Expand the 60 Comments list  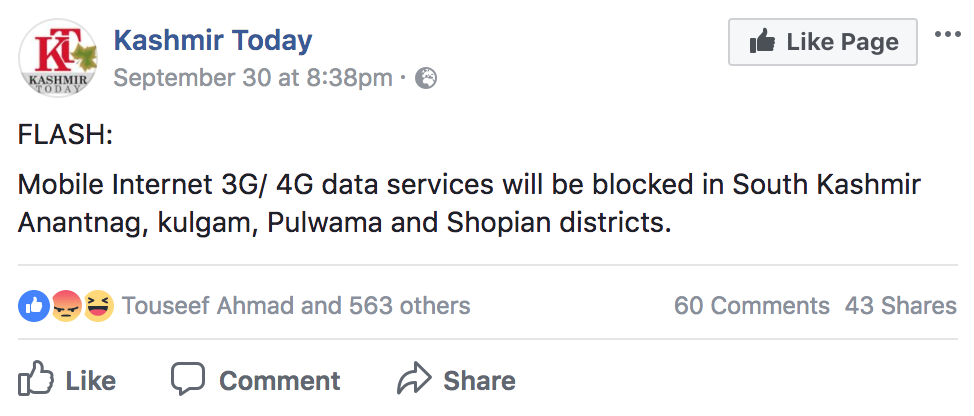pyautogui.click(x=751, y=305)
